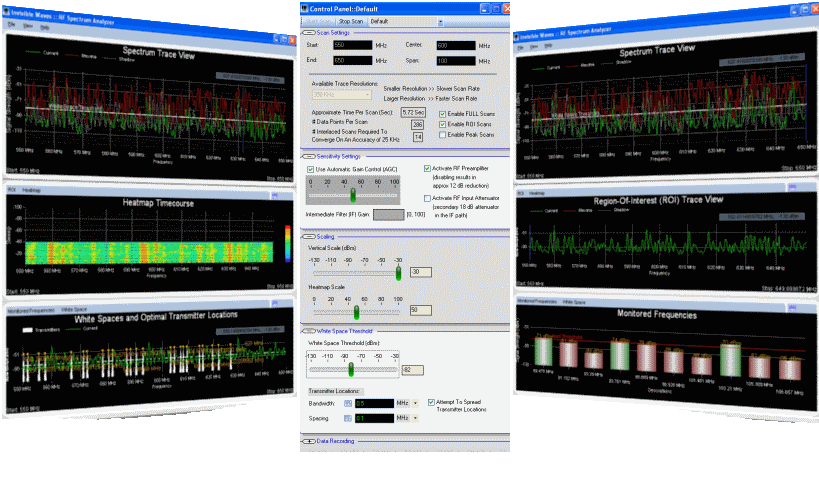Click the Vertical Scale value box
This screenshot has height=484, width=819.
(421, 272)
